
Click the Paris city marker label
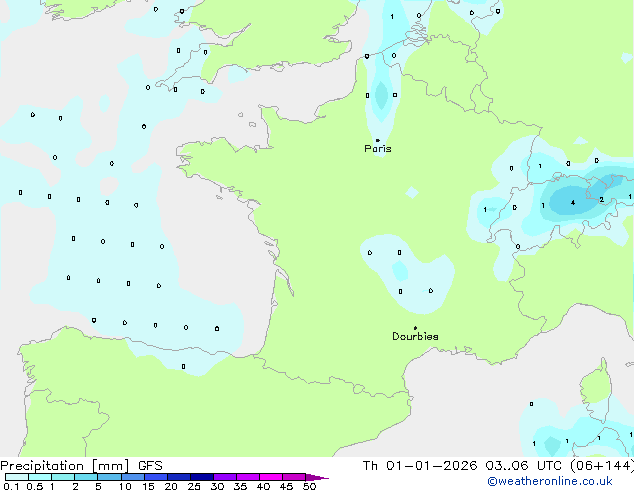[x=378, y=149]
